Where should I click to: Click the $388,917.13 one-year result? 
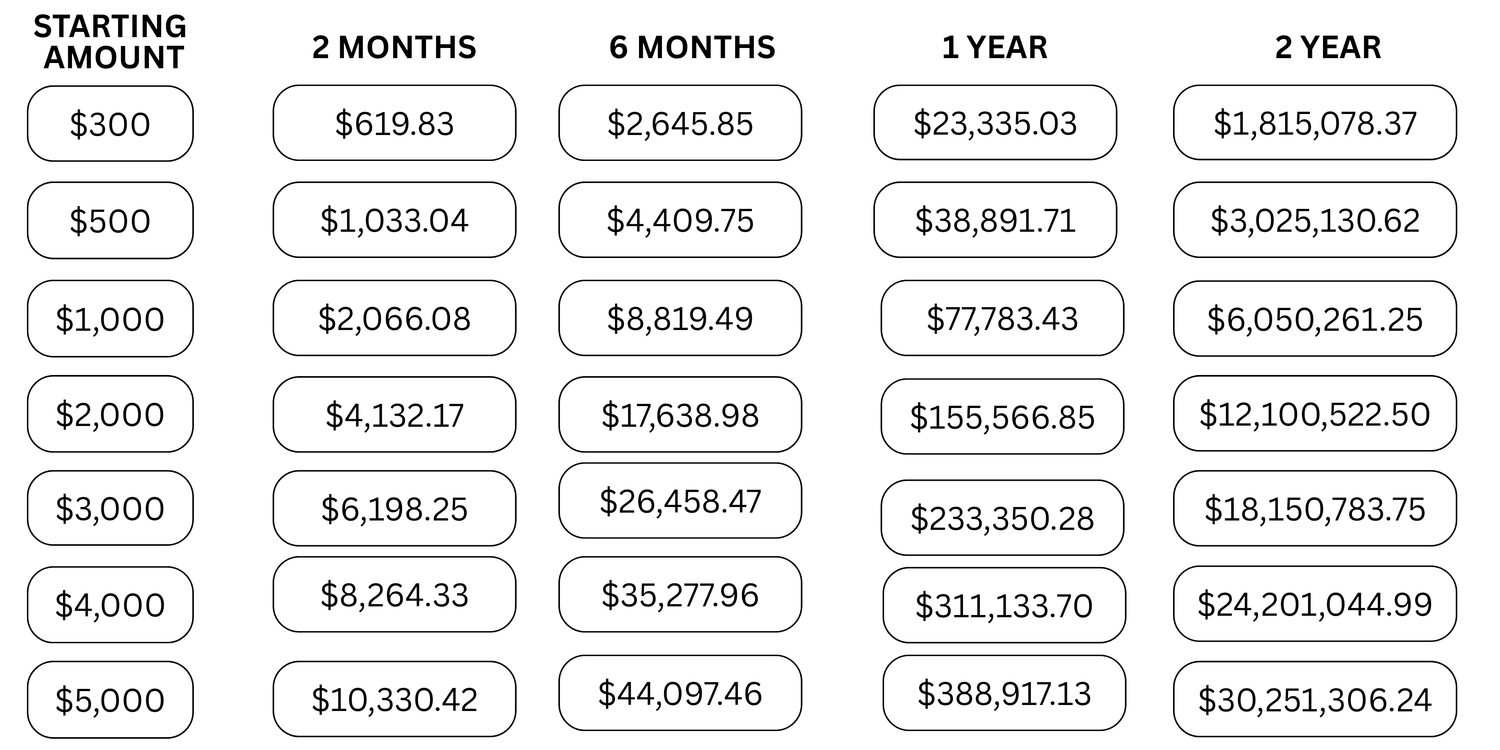(x=1004, y=693)
